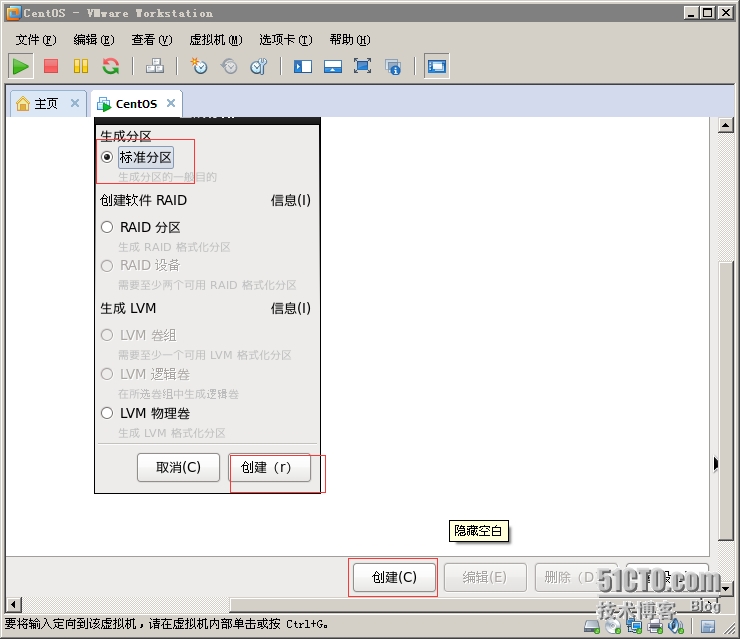740x639 pixels.
Task: Click the 隐藏空白 tooltip label
Action: coord(478,531)
